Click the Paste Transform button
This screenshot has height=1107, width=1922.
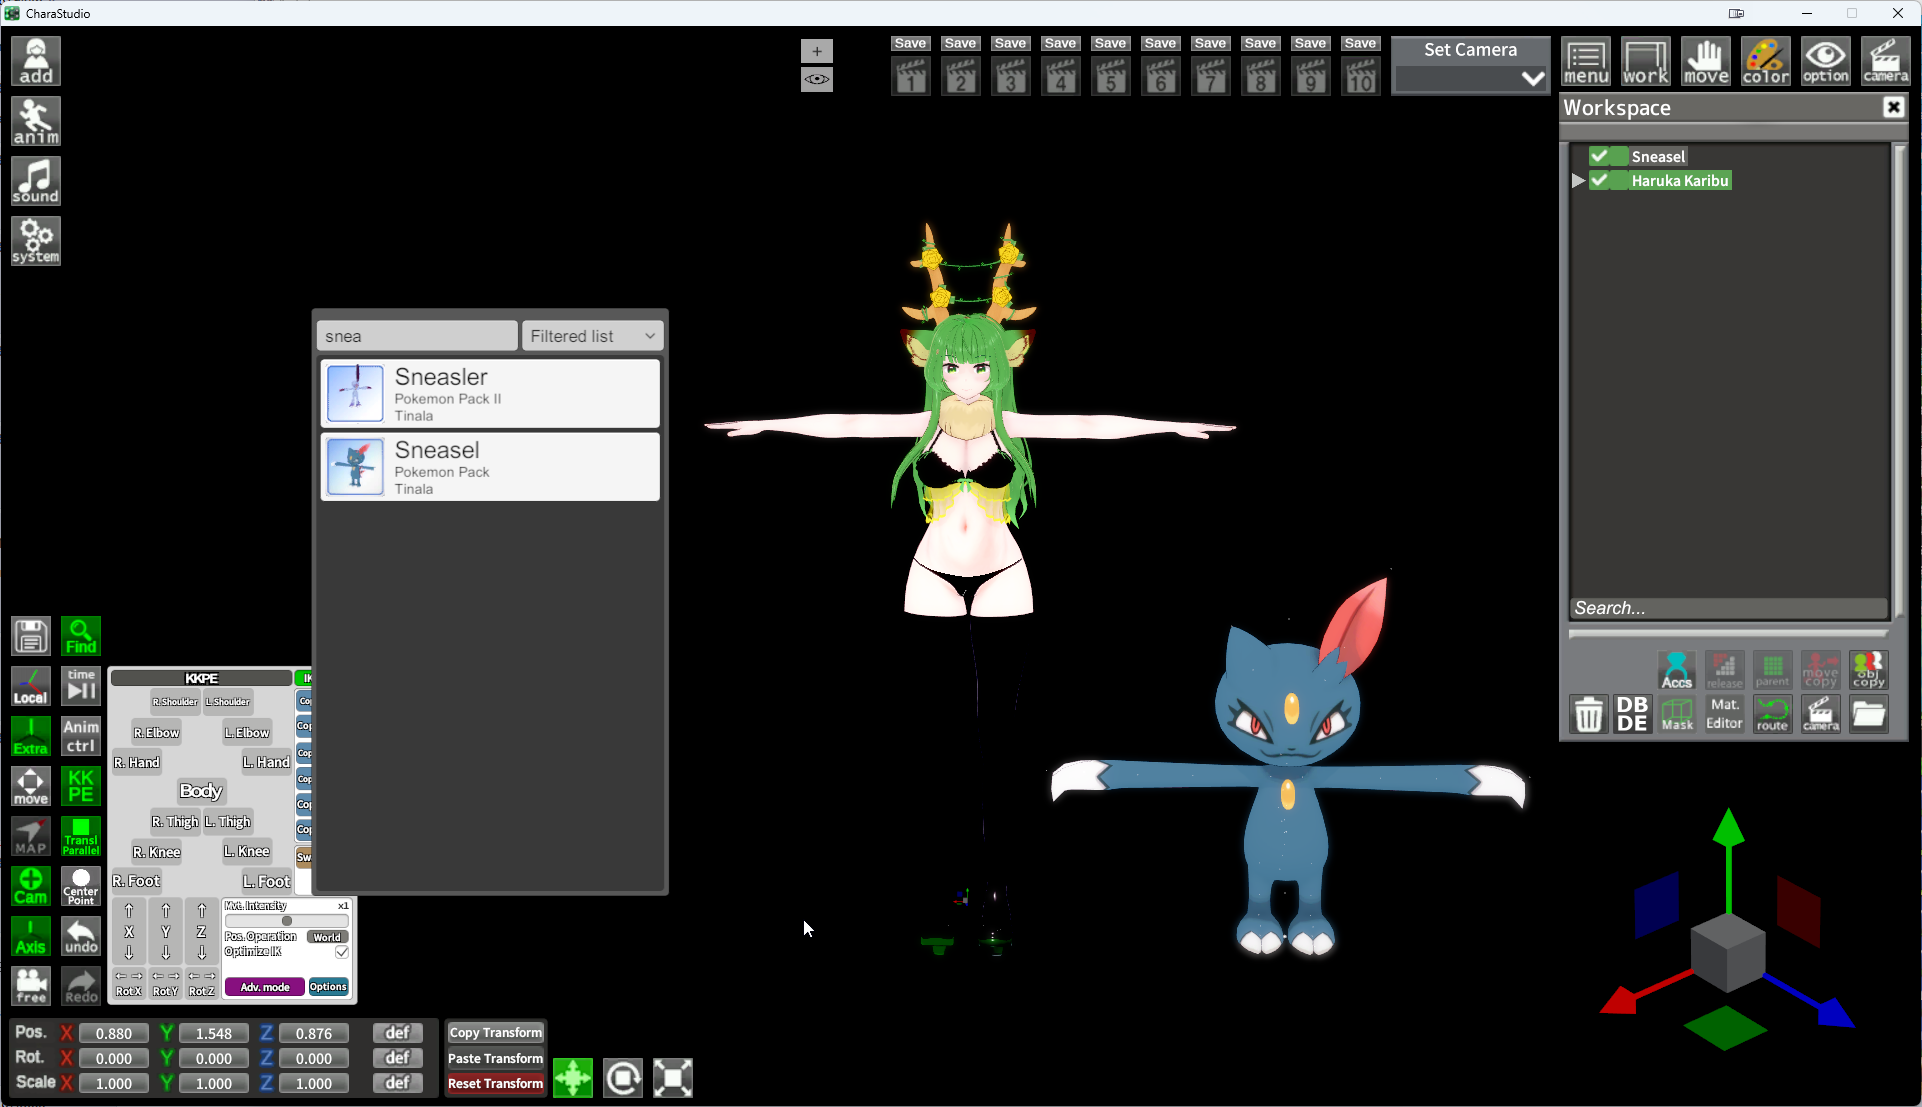pos(495,1058)
